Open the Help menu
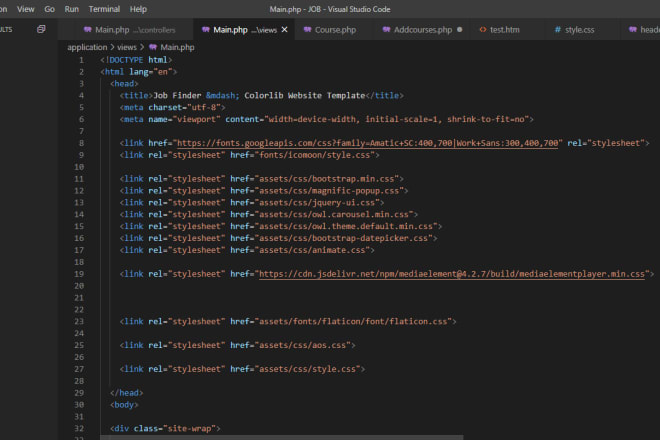 tap(137, 8)
